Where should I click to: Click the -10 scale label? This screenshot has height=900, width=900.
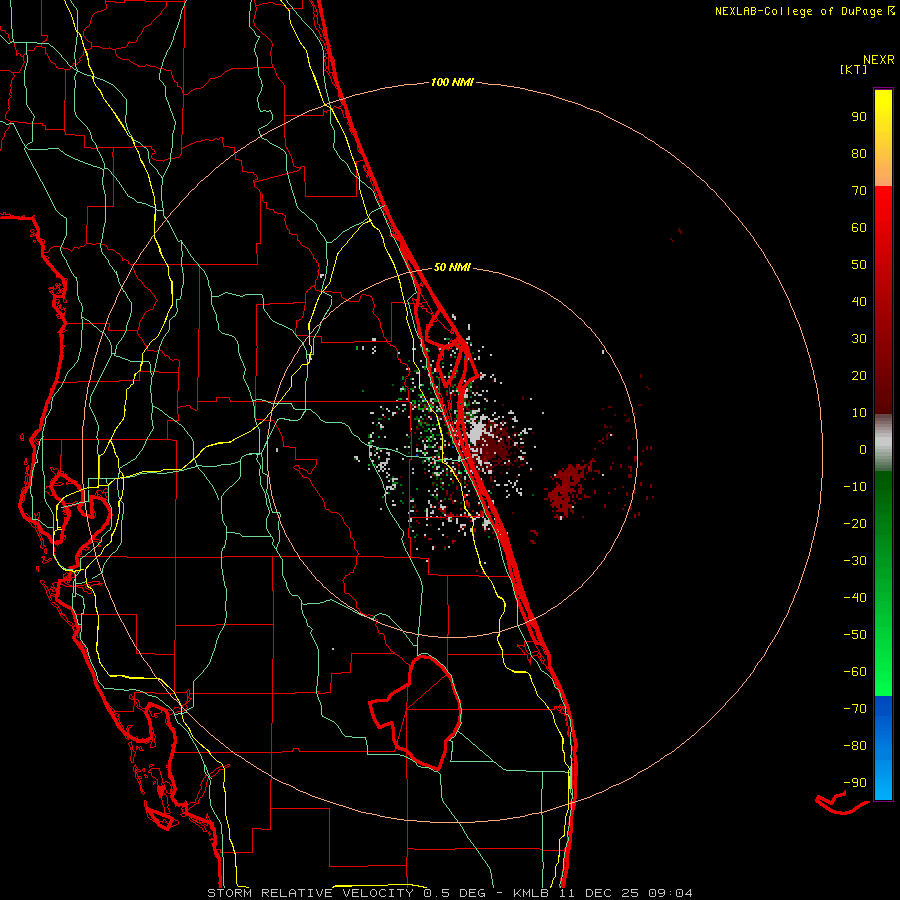[x=855, y=487]
